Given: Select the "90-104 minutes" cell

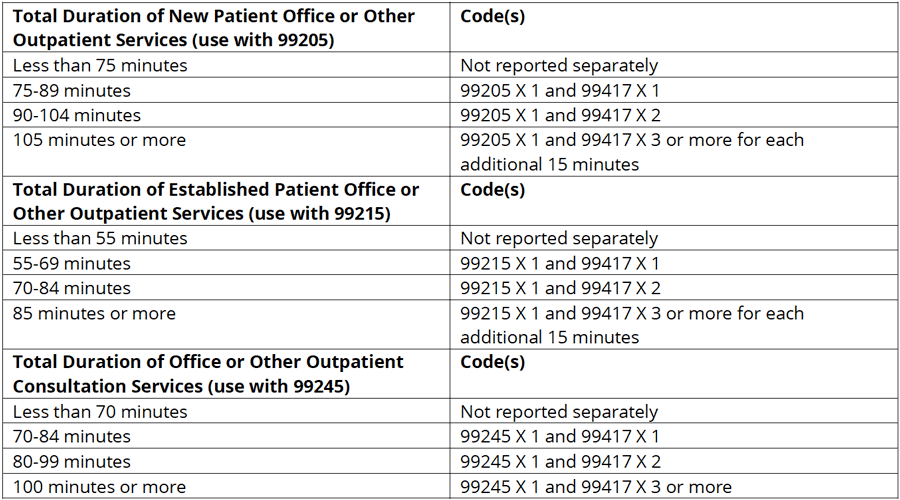Looking at the screenshot, I should pyautogui.click(x=77, y=116).
